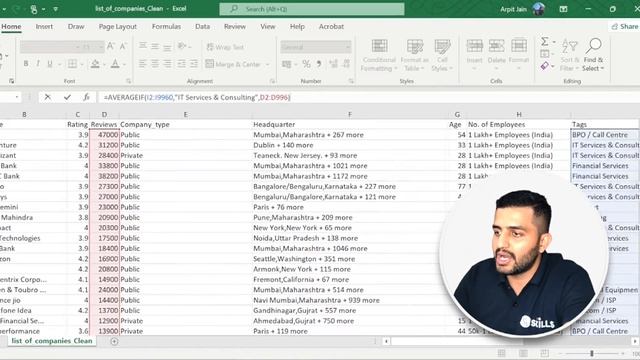Confirm formula with the checkmark icon
The image size is (640, 360).
67,97
